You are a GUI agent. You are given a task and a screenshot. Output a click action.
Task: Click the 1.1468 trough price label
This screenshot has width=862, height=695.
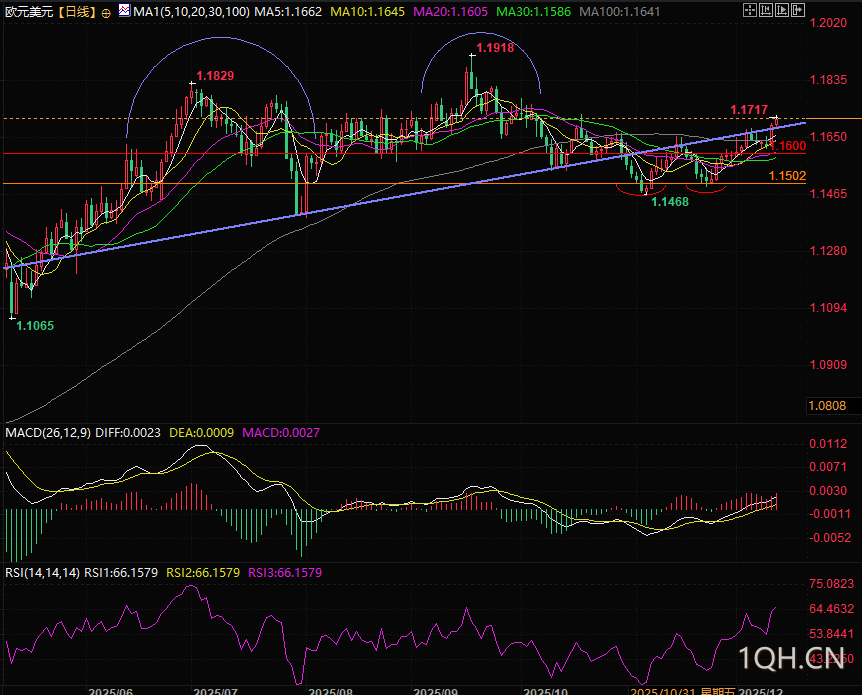[x=669, y=202]
